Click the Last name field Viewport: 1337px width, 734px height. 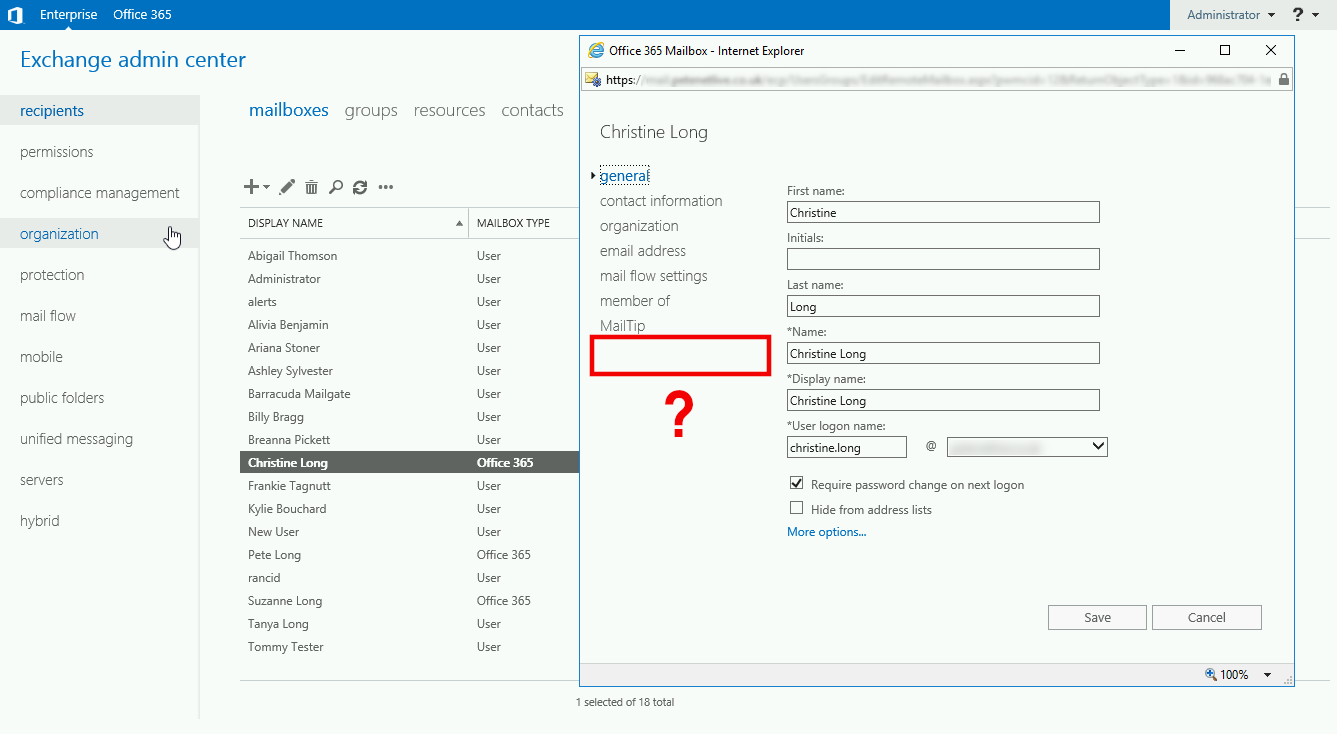[943, 306]
